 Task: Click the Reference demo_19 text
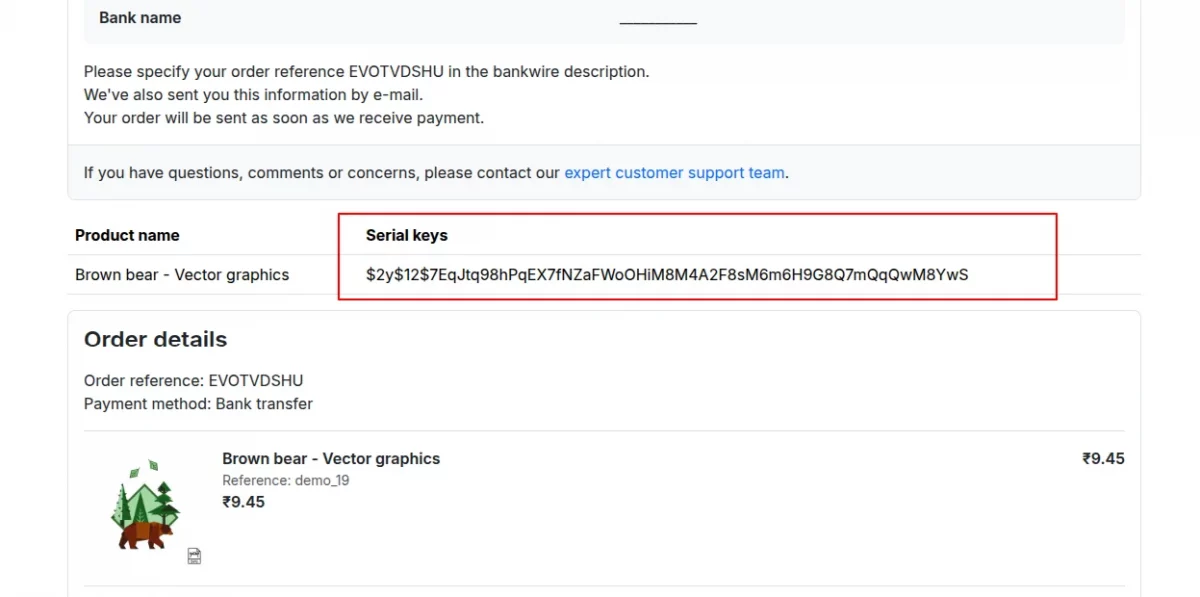pyautogui.click(x=285, y=480)
